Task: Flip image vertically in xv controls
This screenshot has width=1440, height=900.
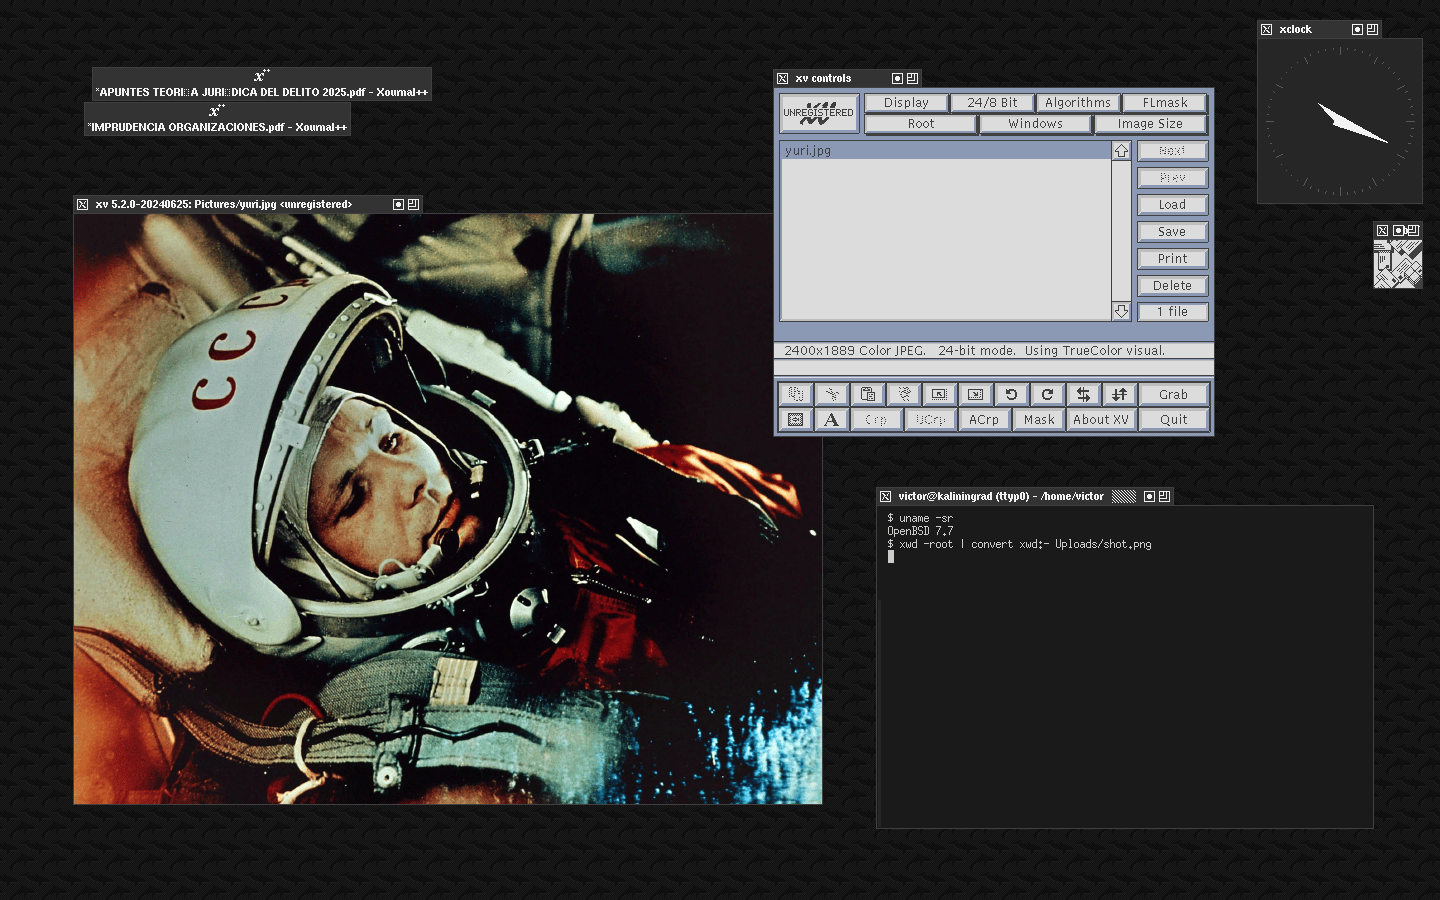Action: (x=1119, y=394)
